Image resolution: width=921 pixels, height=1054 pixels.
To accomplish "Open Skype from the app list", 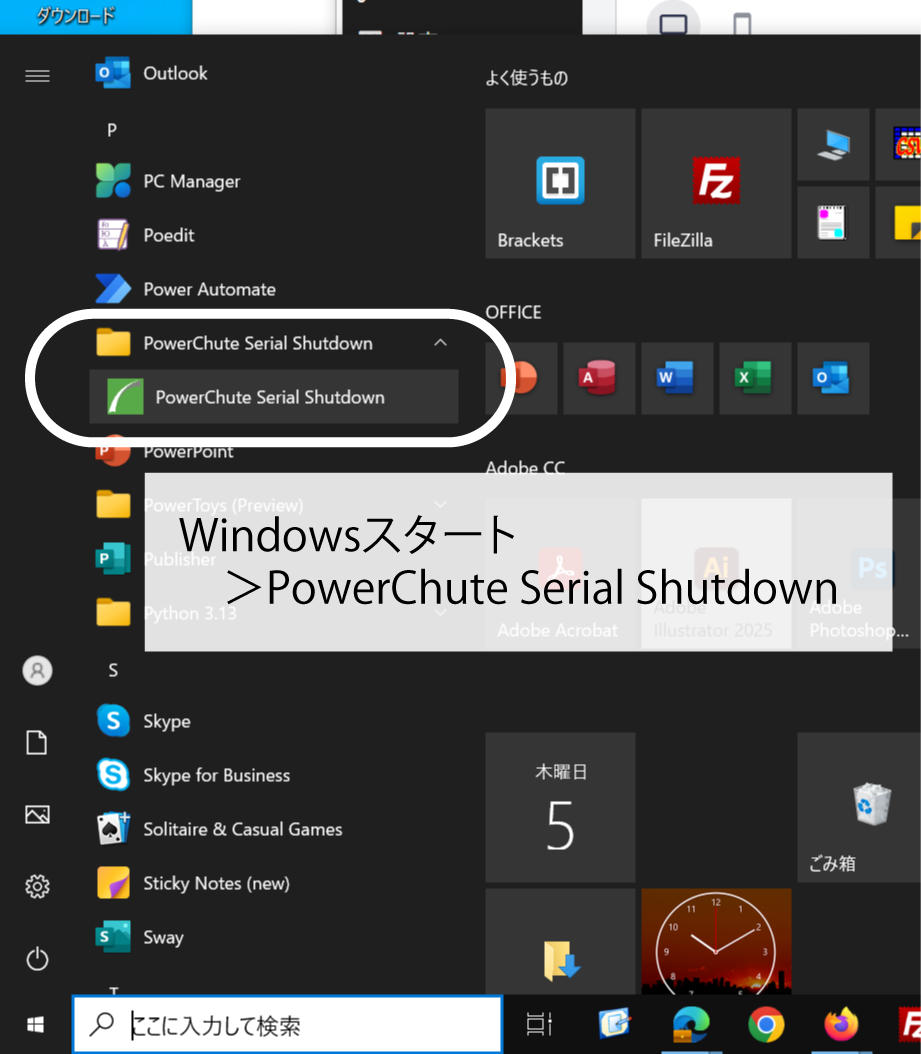I will tap(272, 721).
